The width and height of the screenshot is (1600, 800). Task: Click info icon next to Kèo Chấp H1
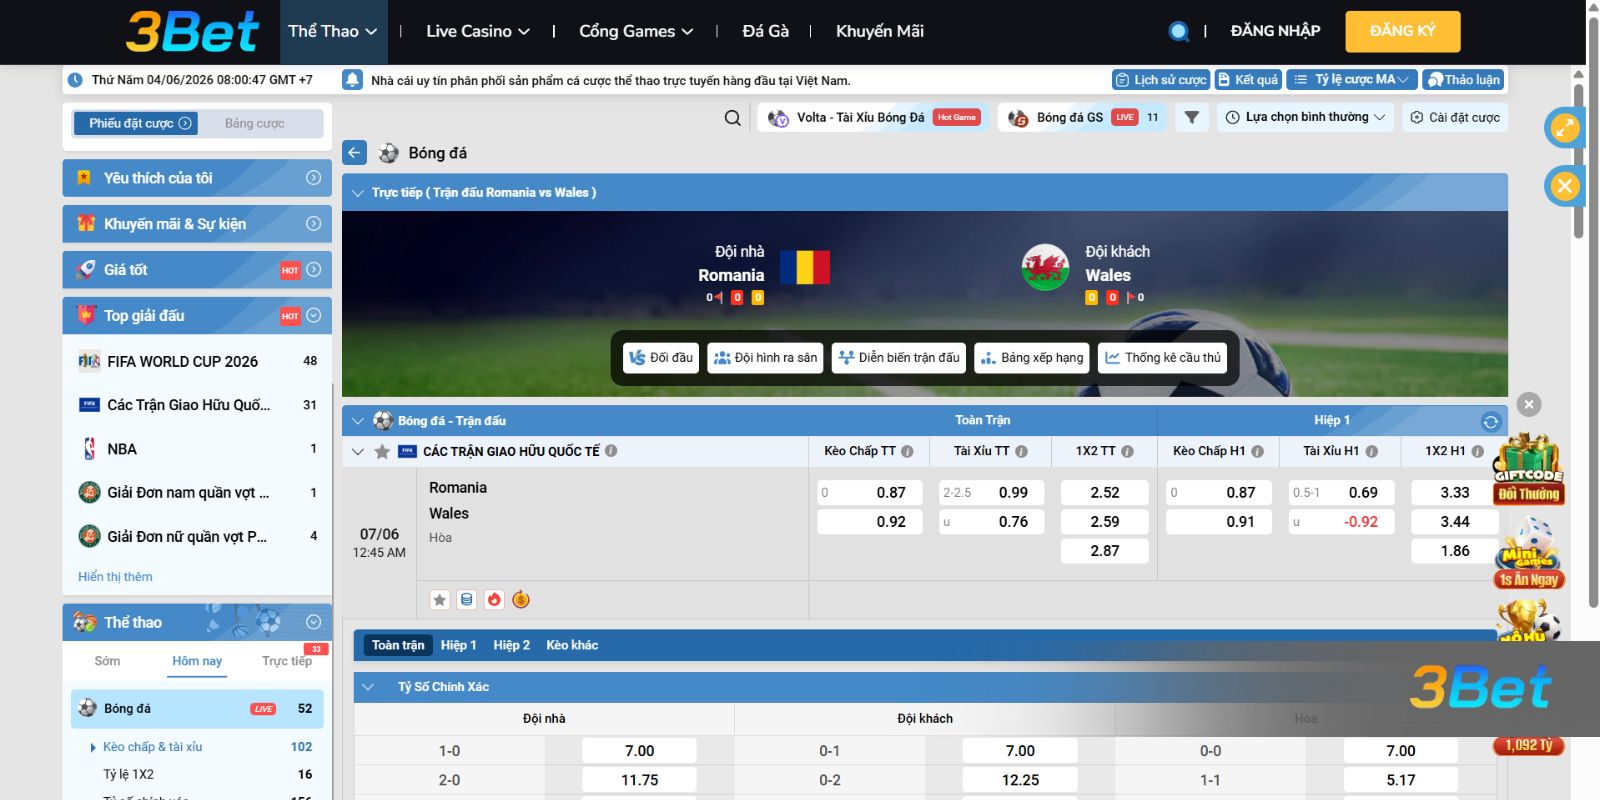[x=1257, y=452]
